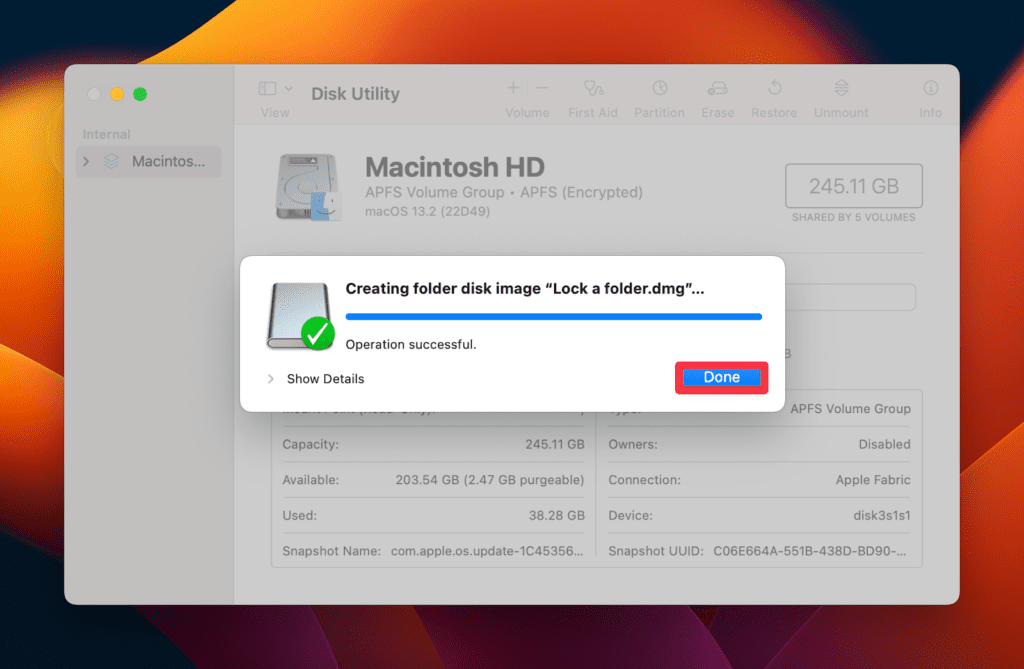This screenshot has width=1024, height=669.
Task: Open View dropdown chevron in toolbar
Action: pos(289,88)
